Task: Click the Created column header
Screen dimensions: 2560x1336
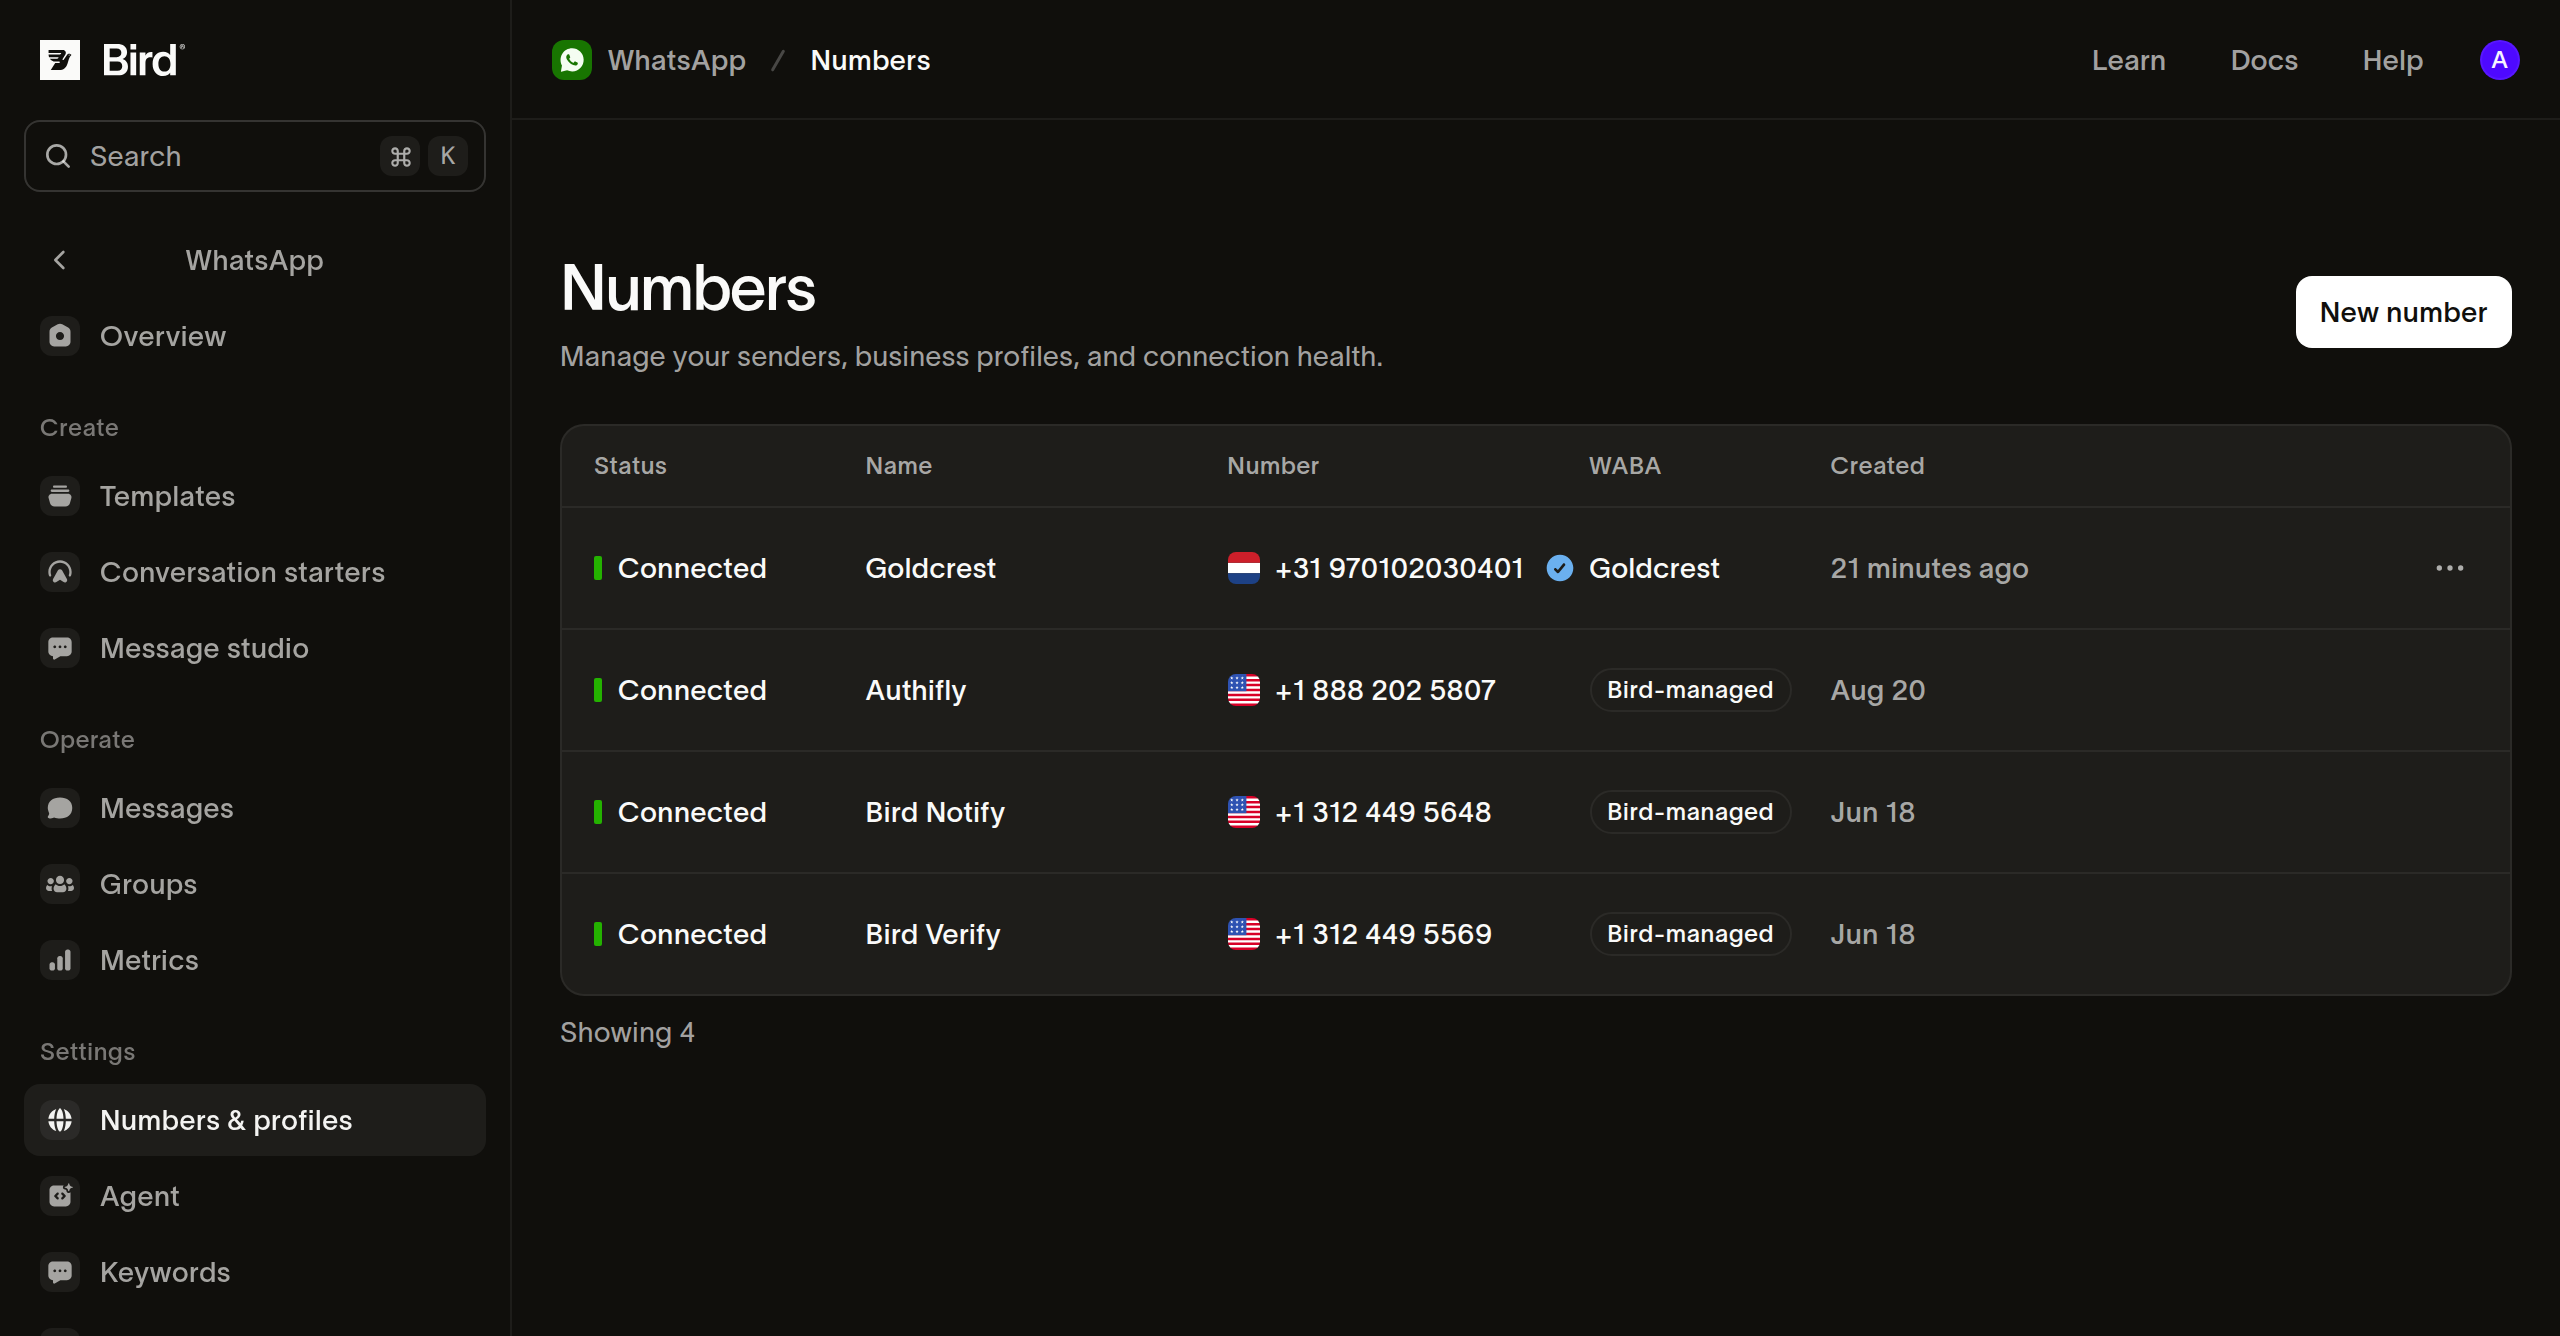Action: coord(1877,466)
